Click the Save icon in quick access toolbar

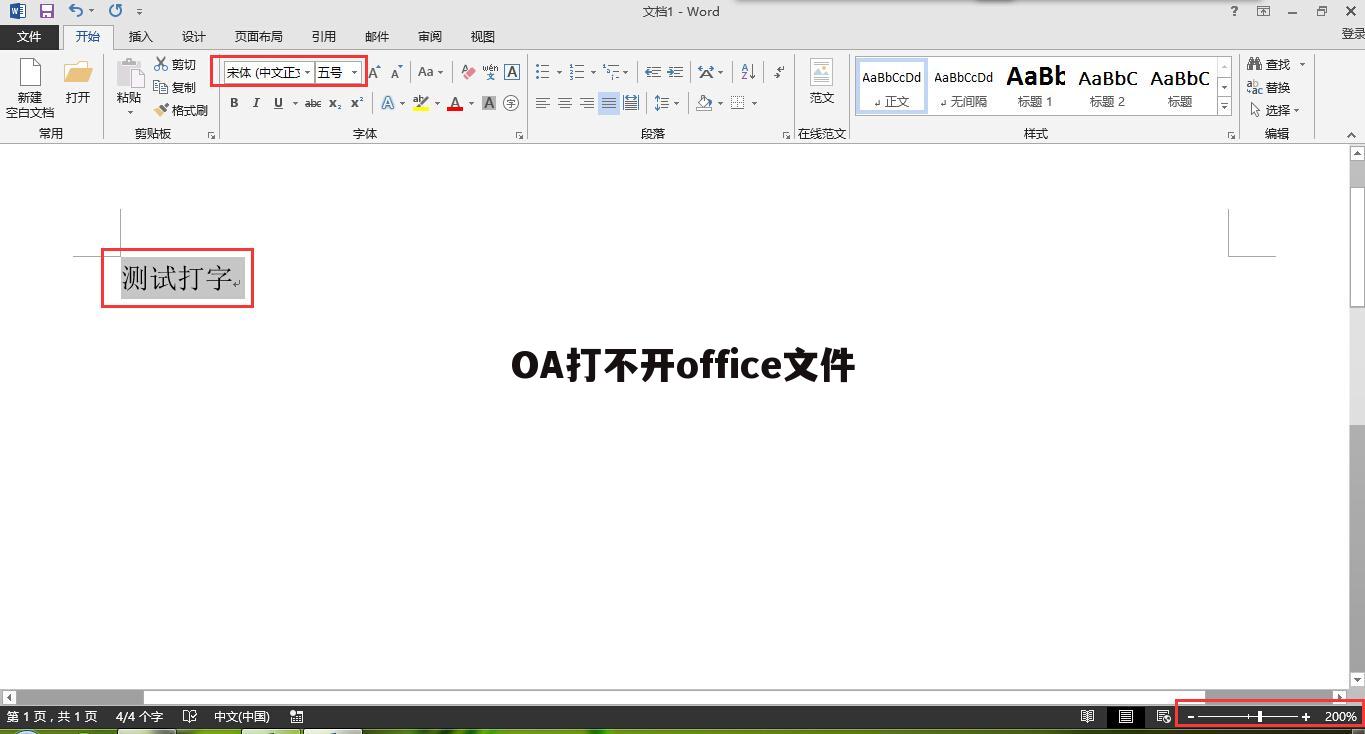[46, 11]
